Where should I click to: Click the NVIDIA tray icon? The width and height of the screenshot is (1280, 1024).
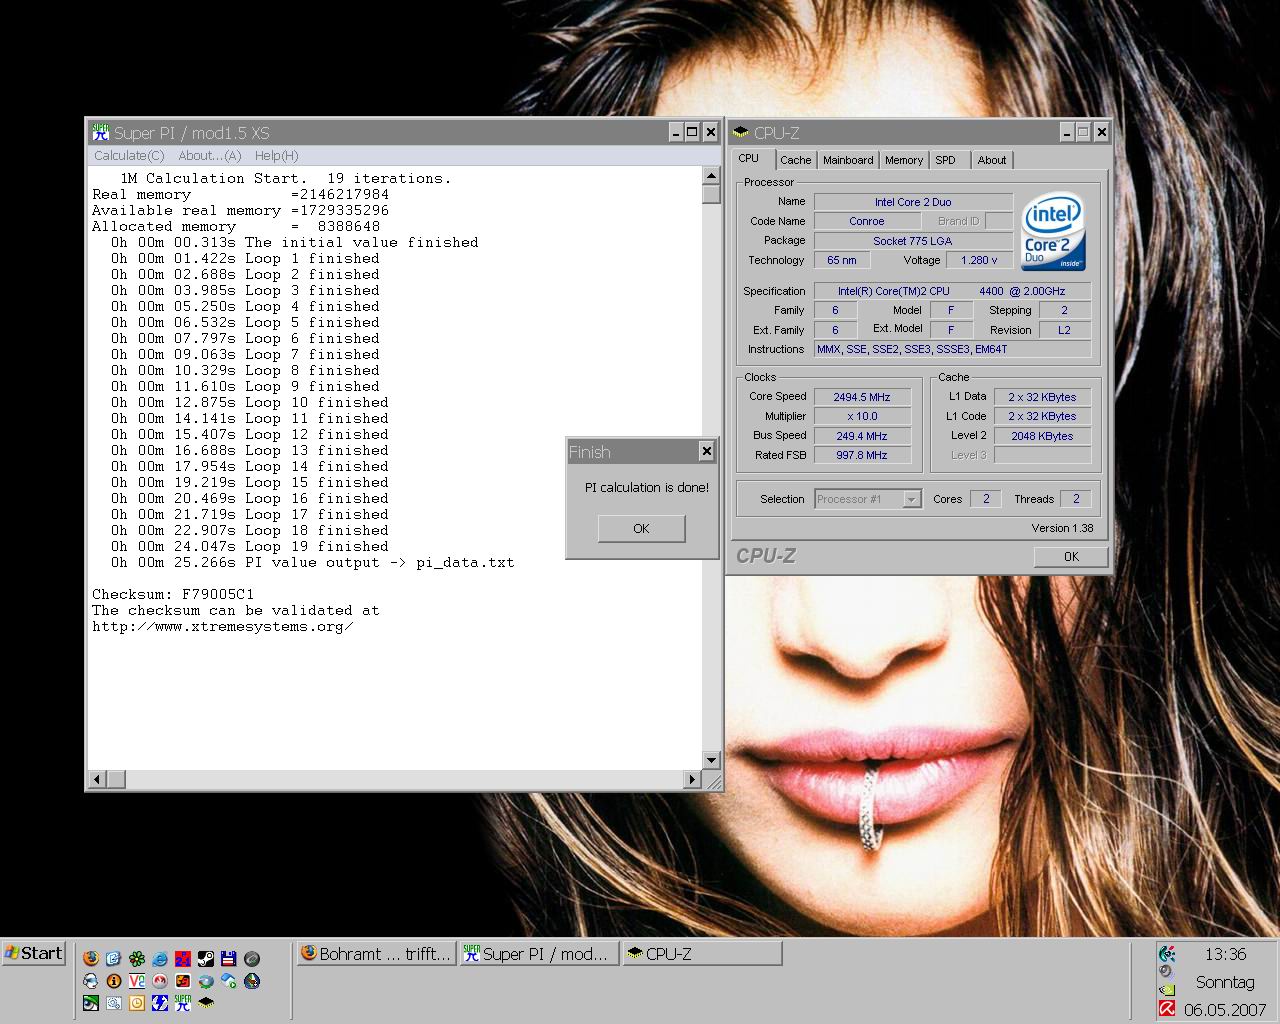coord(1167,990)
